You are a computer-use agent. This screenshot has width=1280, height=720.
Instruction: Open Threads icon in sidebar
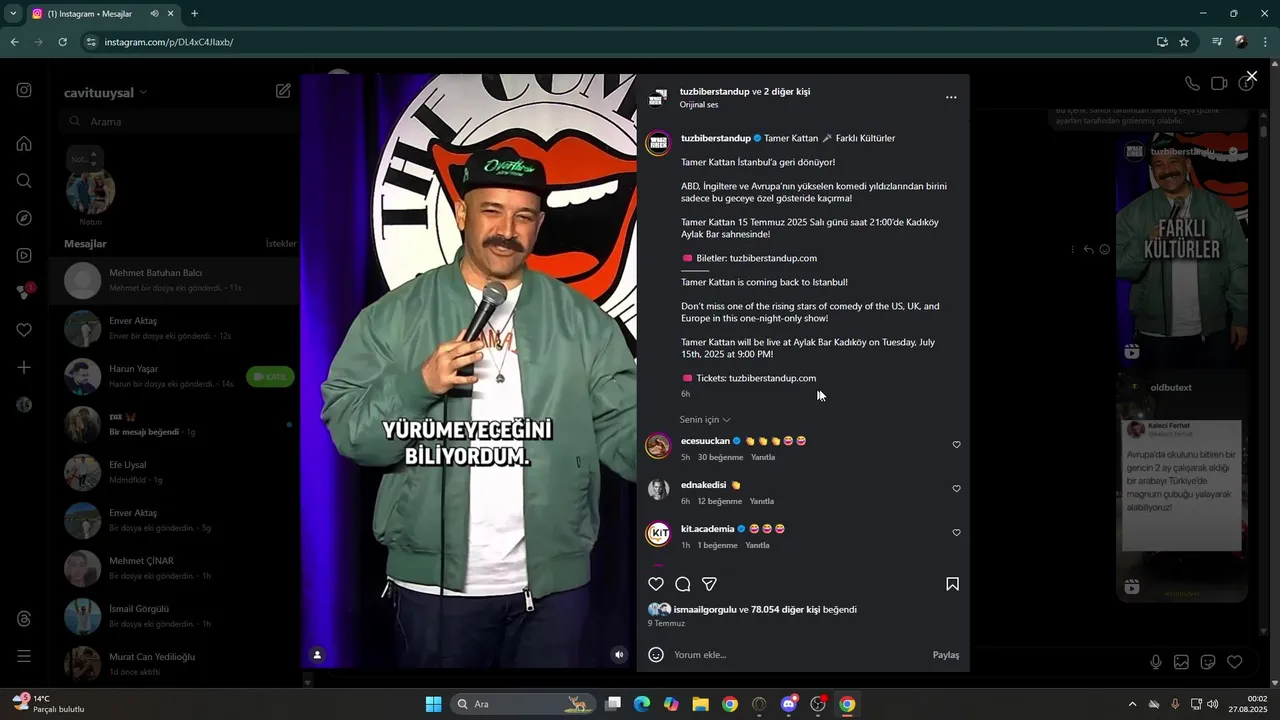point(24,619)
